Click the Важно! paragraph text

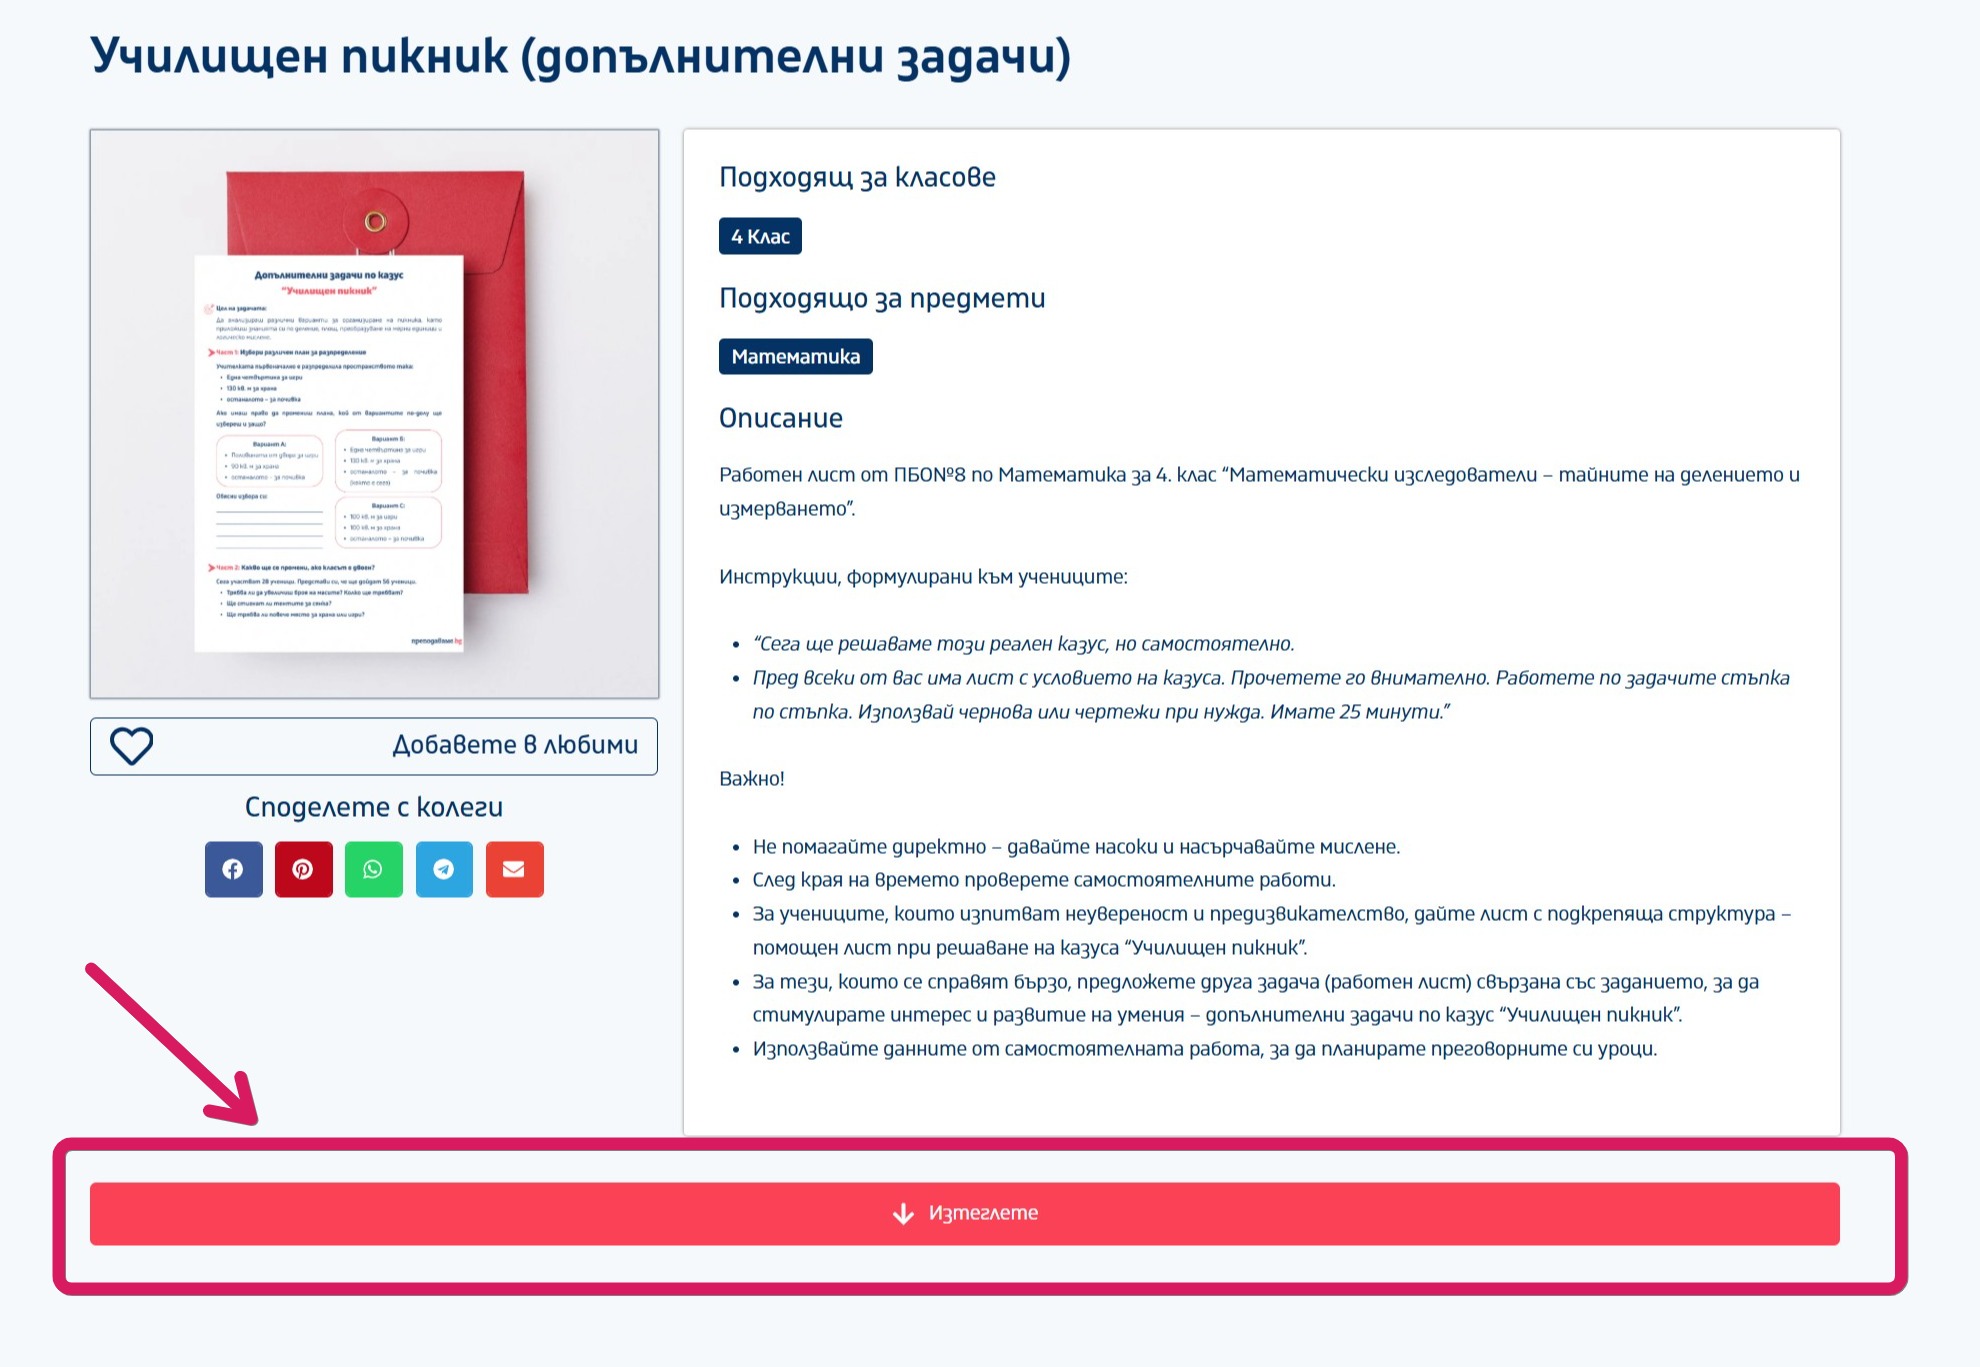tap(752, 779)
